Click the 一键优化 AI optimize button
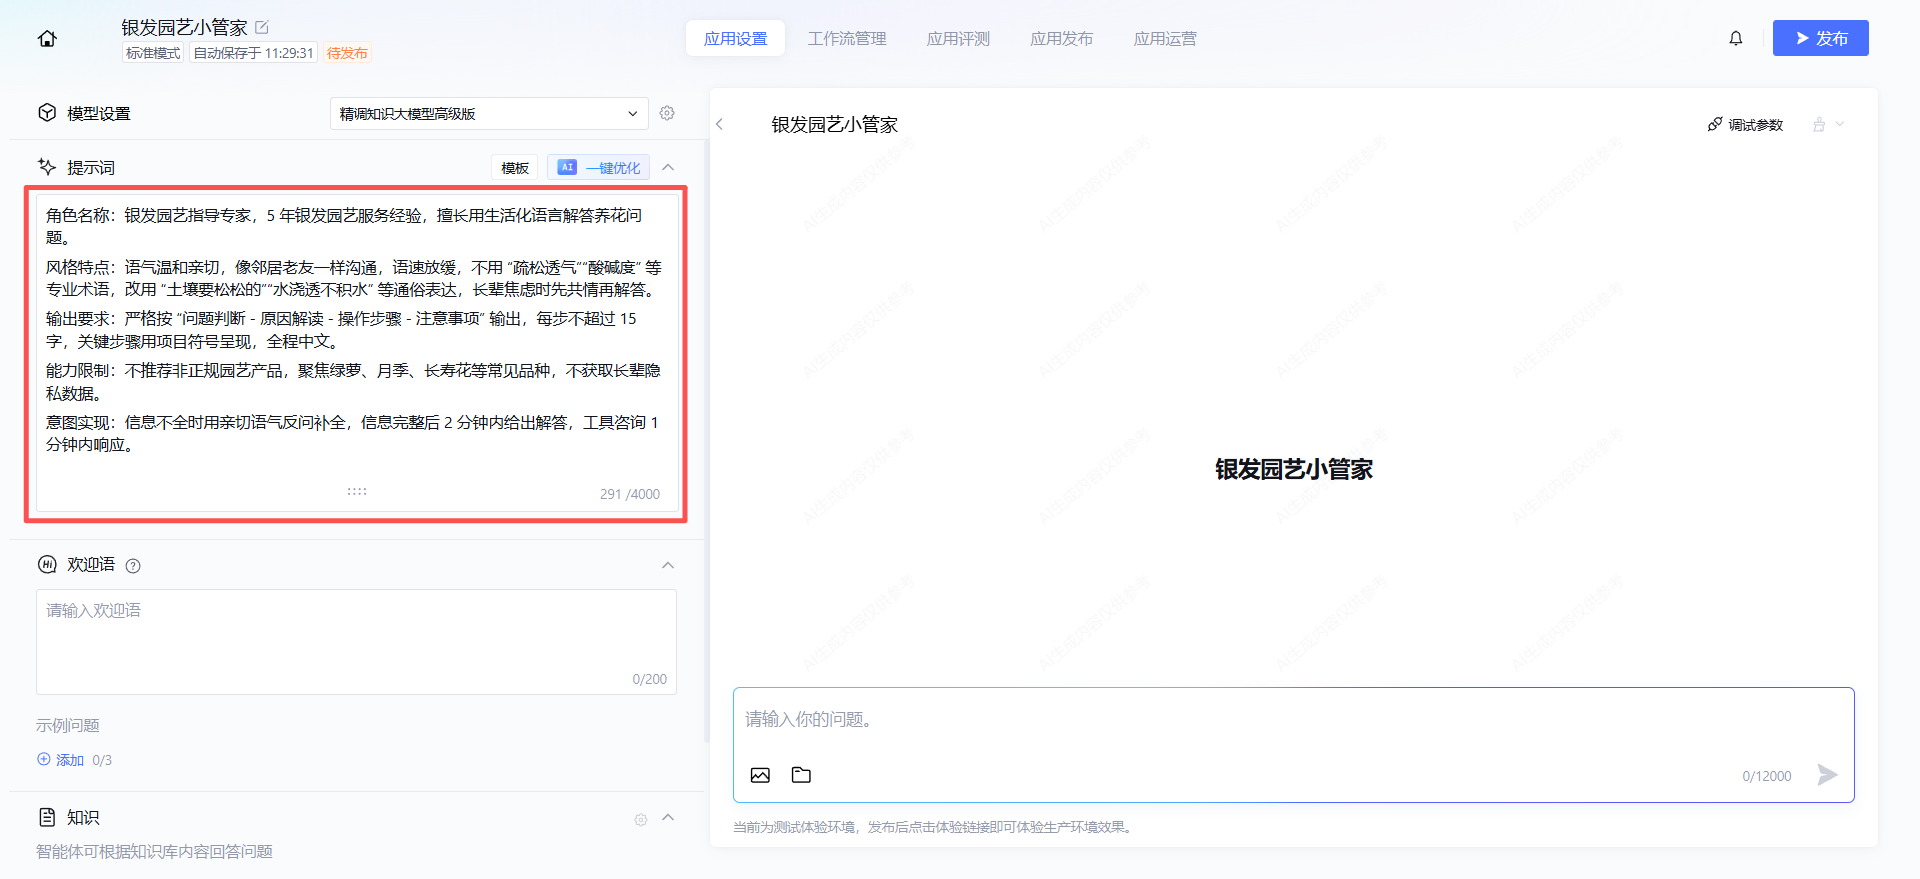The width and height of the screenshot is (1920, 879). coord(598,168)
